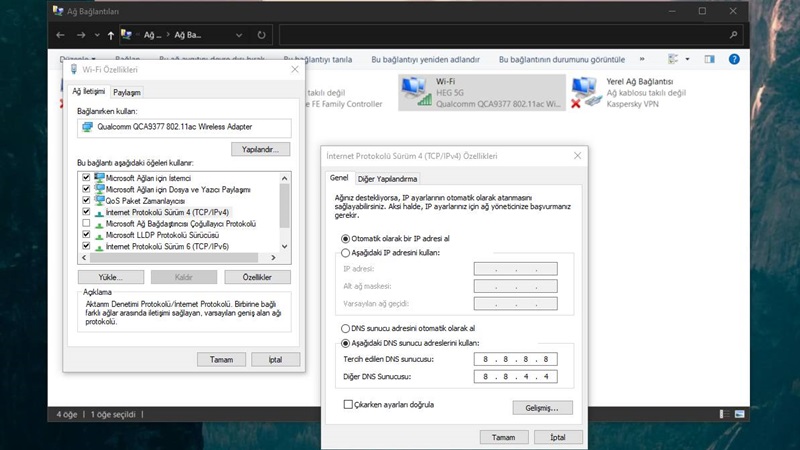Click the forward navigation arrow
The image size is (800, 450).
tap(81, 35)
